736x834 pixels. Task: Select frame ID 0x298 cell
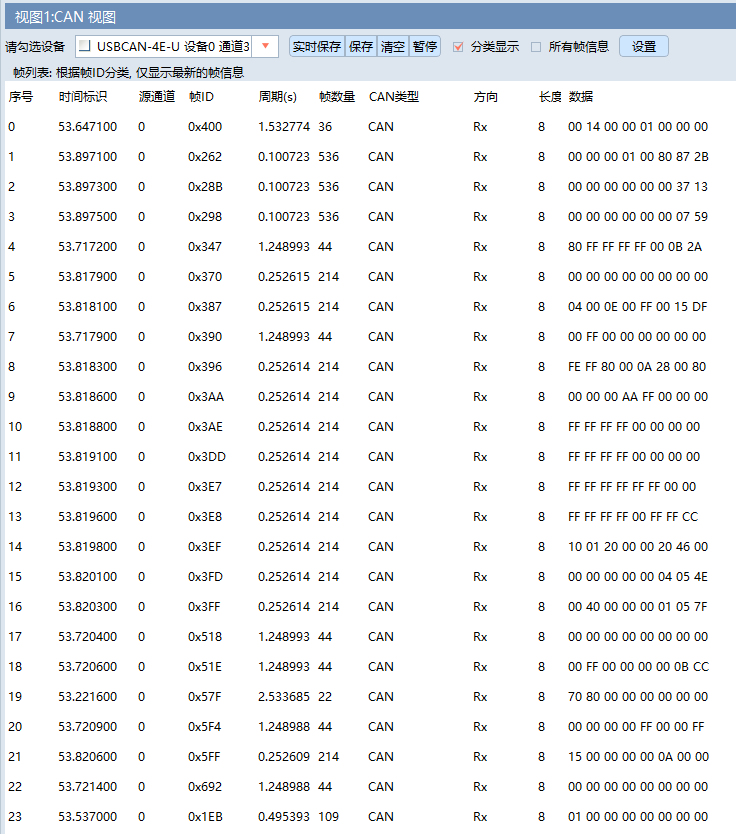[x=205, y=216]
